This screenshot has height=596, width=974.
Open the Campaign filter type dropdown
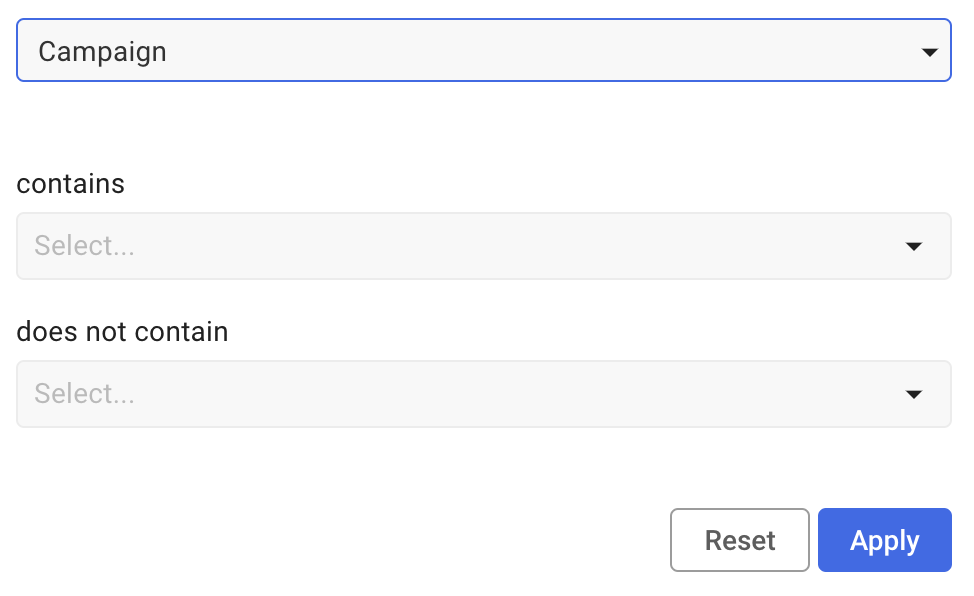click(484, 51)
